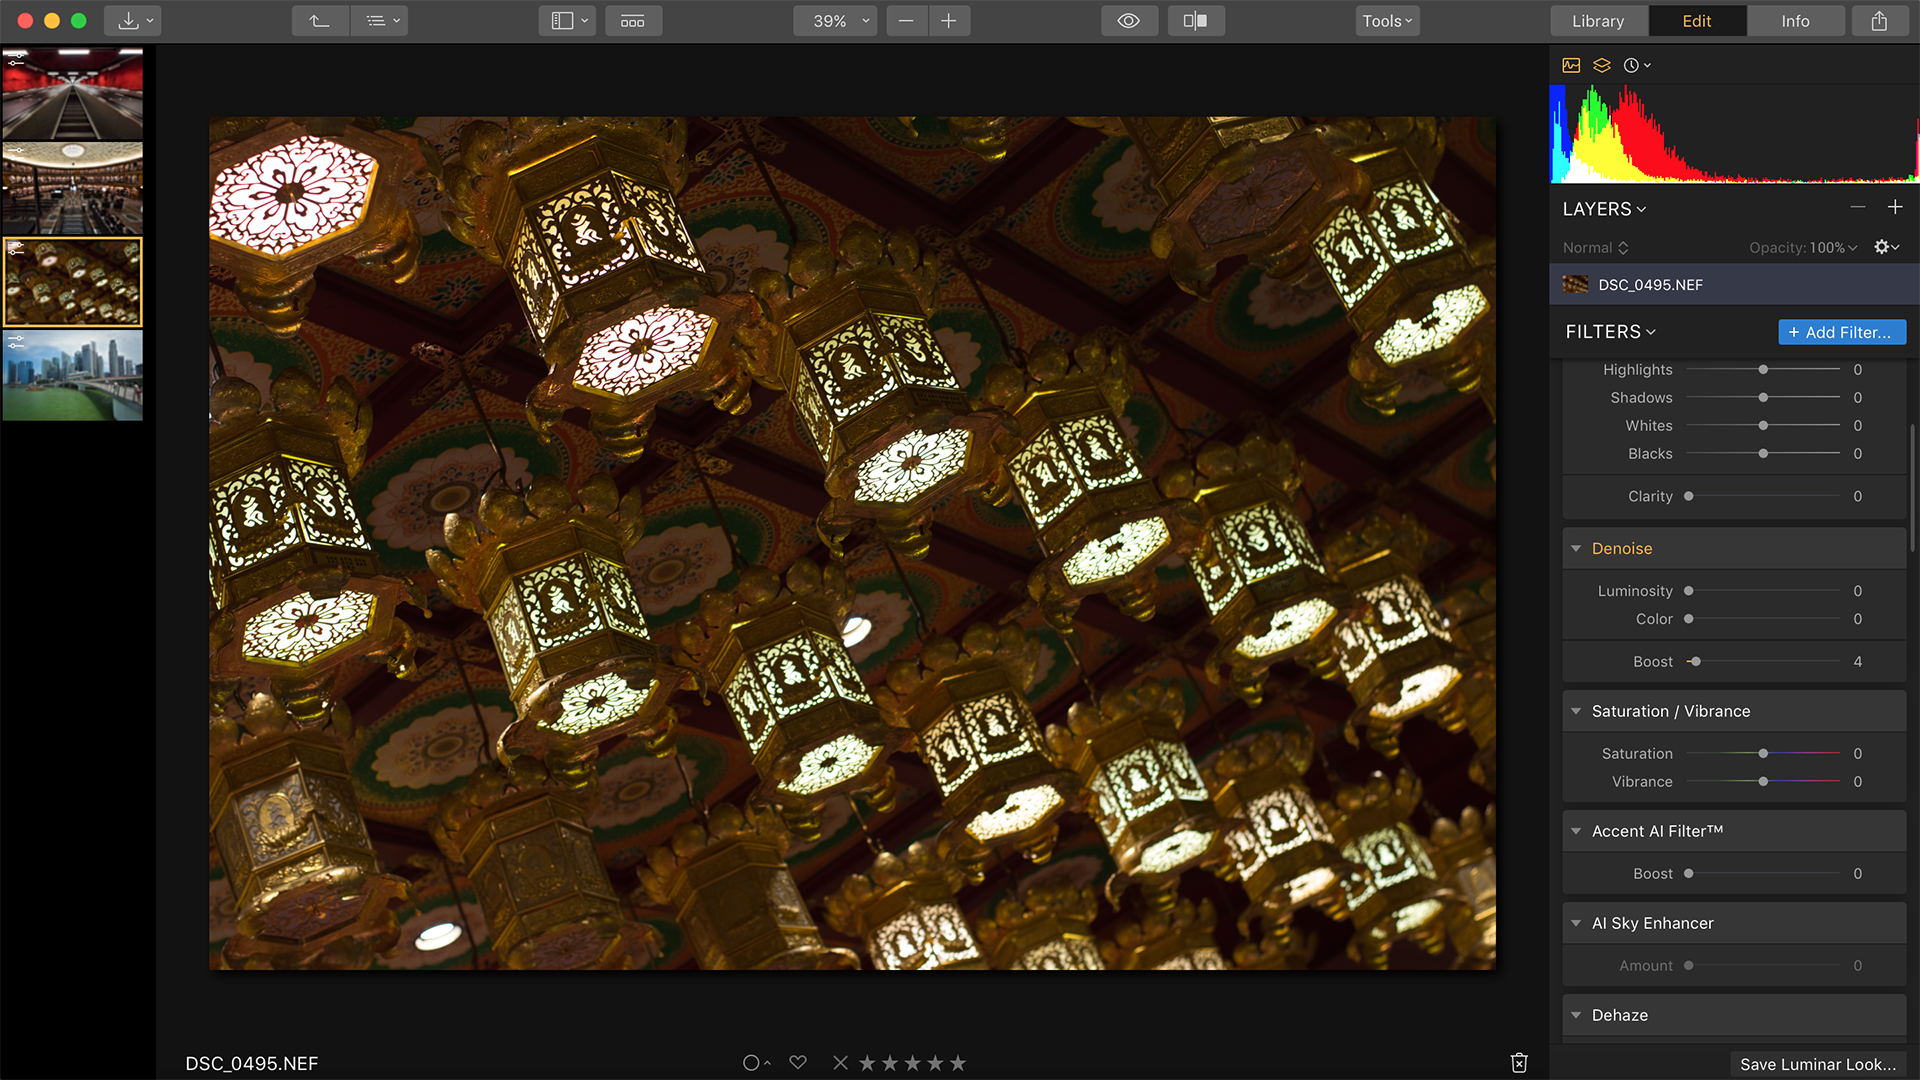Click the layers stack panel icon
This screenshot has height=1080, width=1920.
pyautogui.click(x=1602, y=65)
